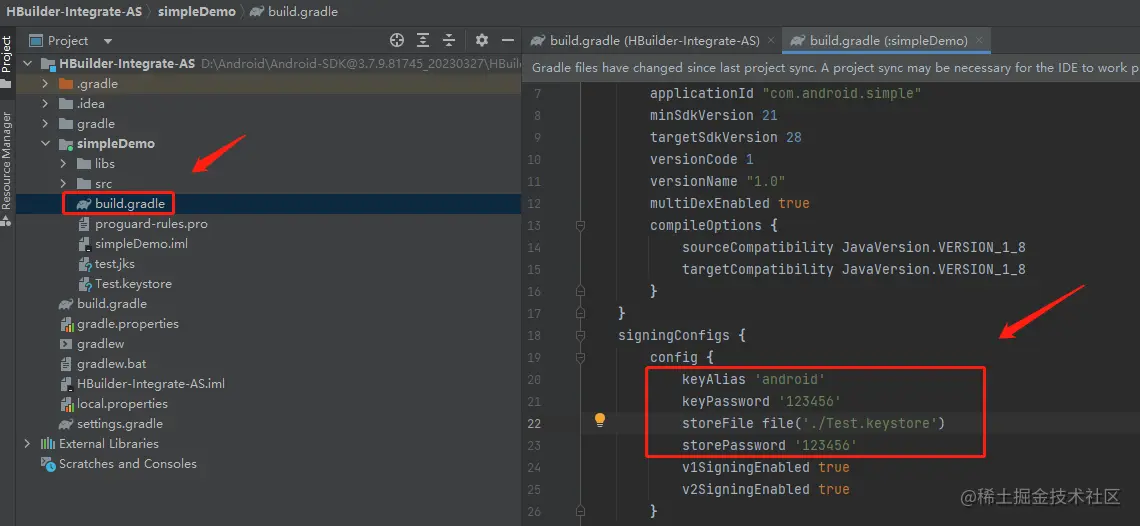
Task: Click build.gradle in the breadcrumb path
Action: 294,12
